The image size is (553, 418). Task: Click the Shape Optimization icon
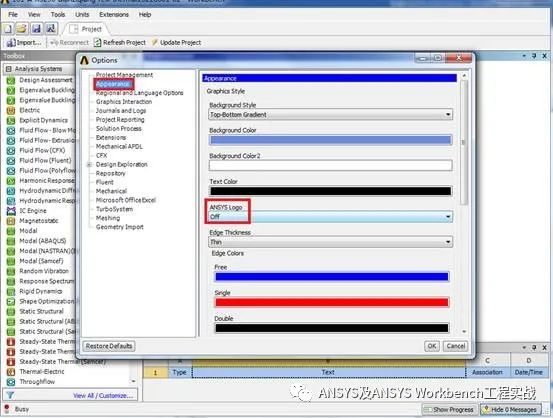[11, 302]
